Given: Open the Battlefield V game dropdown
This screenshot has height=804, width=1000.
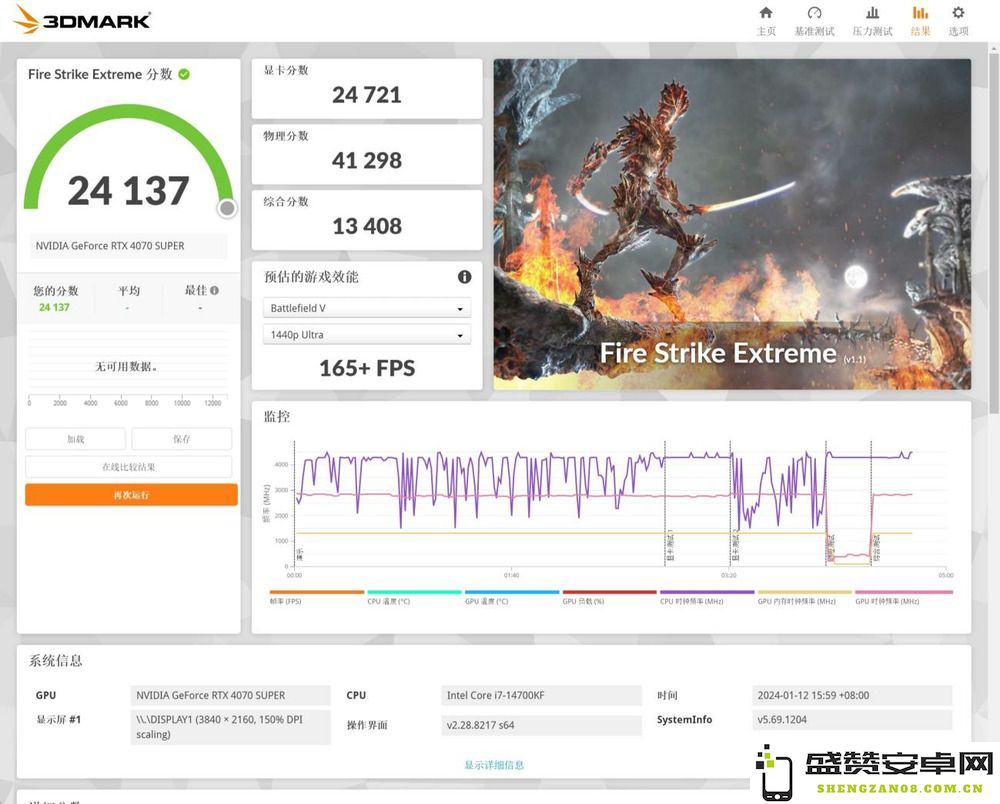Looking at the screenshot, I should point(367,308).
